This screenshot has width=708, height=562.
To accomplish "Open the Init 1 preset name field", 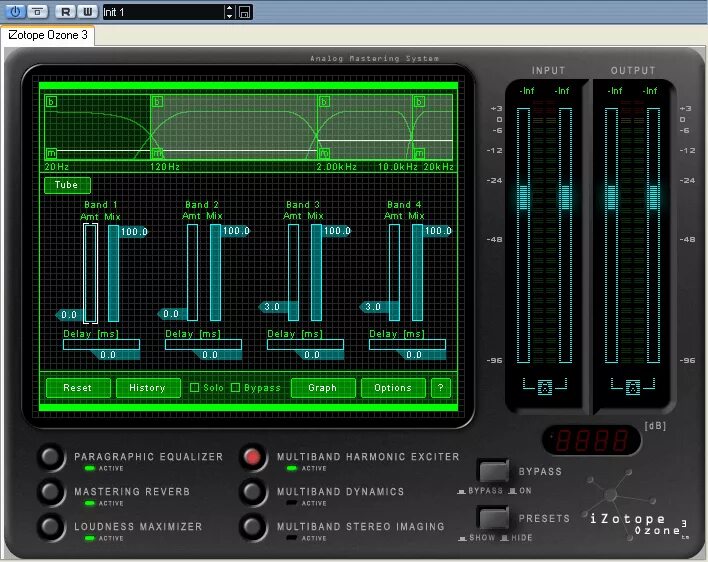I will tap(163, 12).
